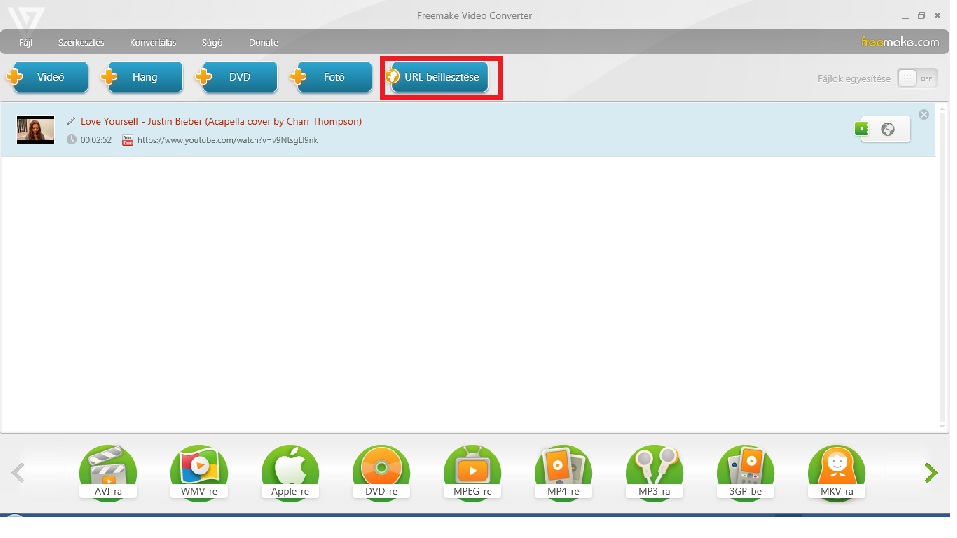Open the Súgó menu
The width and height of the screenshot is (957, 538).
pyautogui.click(x=212, y=43)
